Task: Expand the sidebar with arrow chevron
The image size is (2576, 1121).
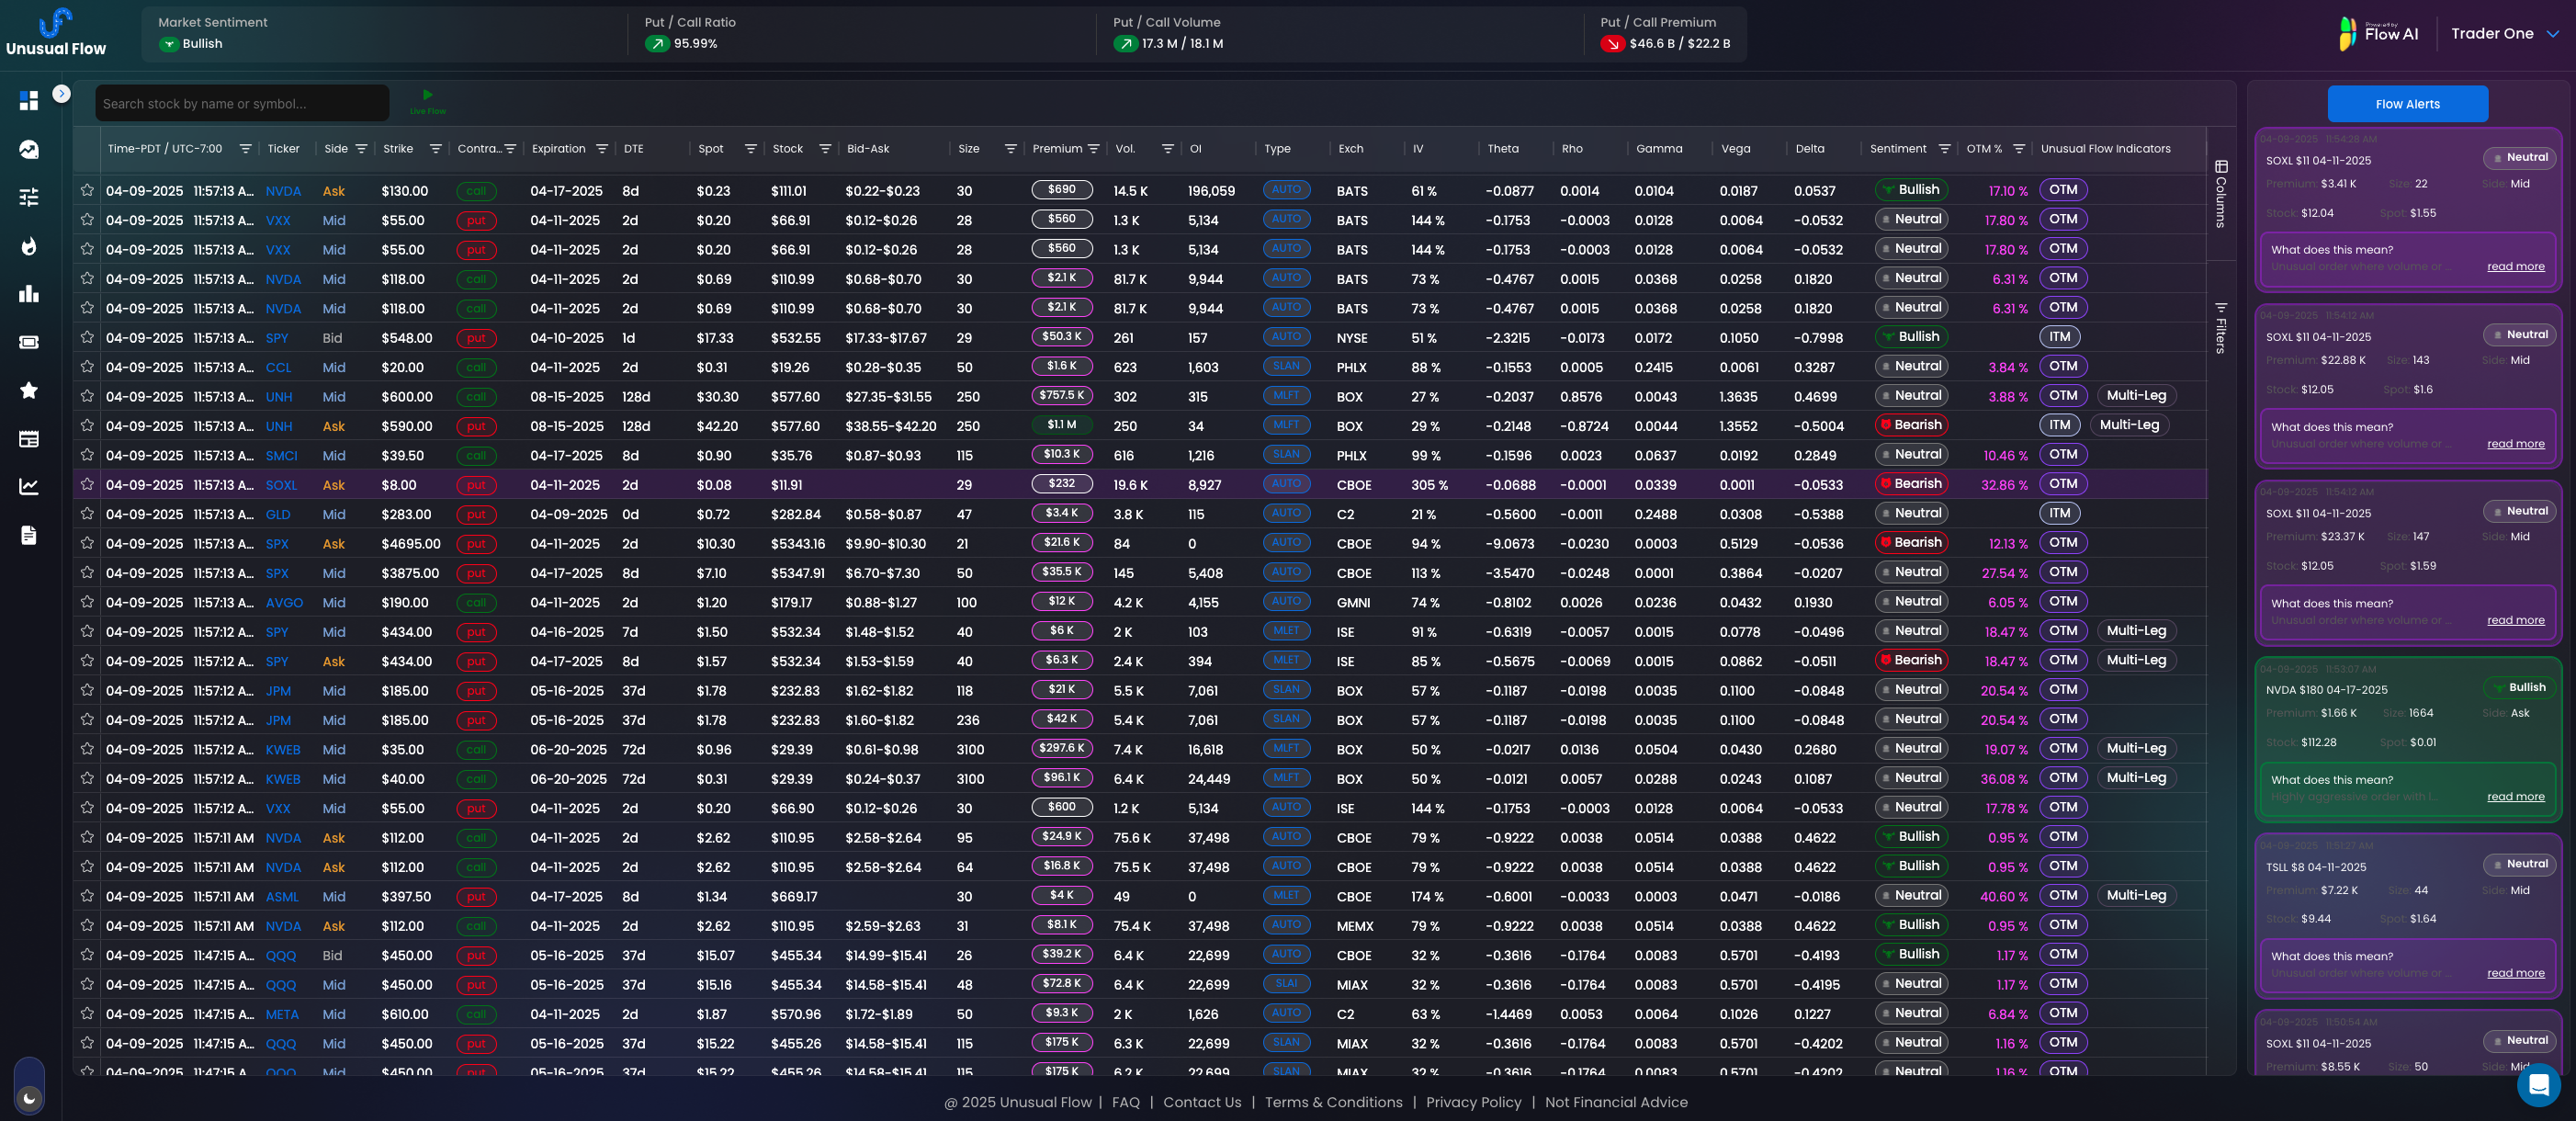Action: (61, 93)
